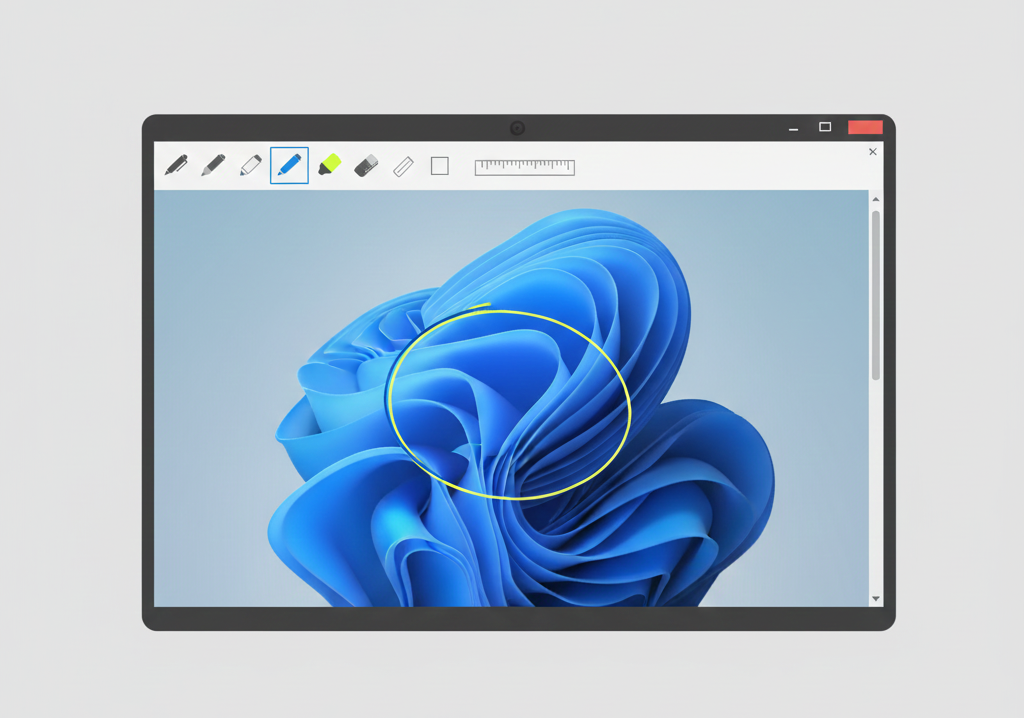Click the webcam dot on the top bezel
Viewport: 1024px width, 718px height.
pyautogui.click(x=518, y=127)
